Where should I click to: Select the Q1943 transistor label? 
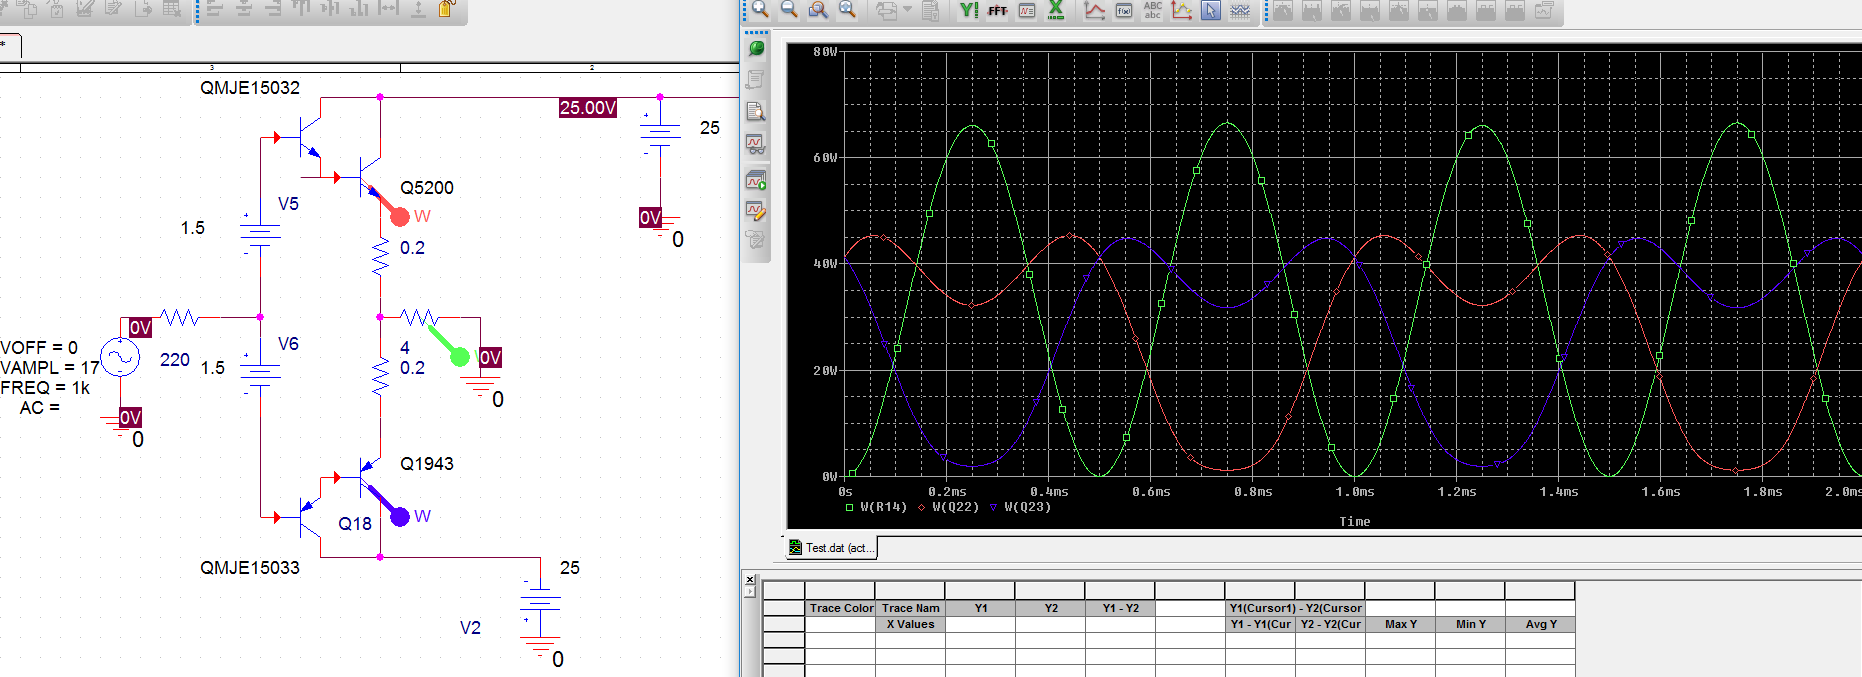(427, 464)
